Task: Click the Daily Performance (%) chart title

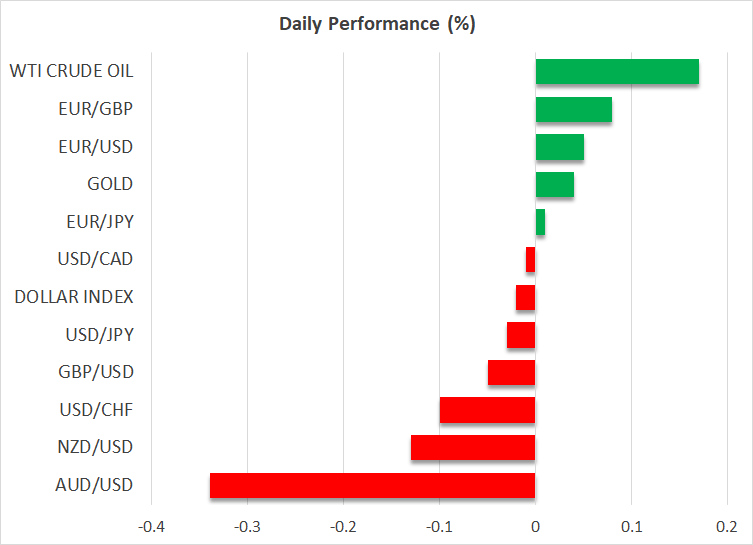Action: click(376, 24)
